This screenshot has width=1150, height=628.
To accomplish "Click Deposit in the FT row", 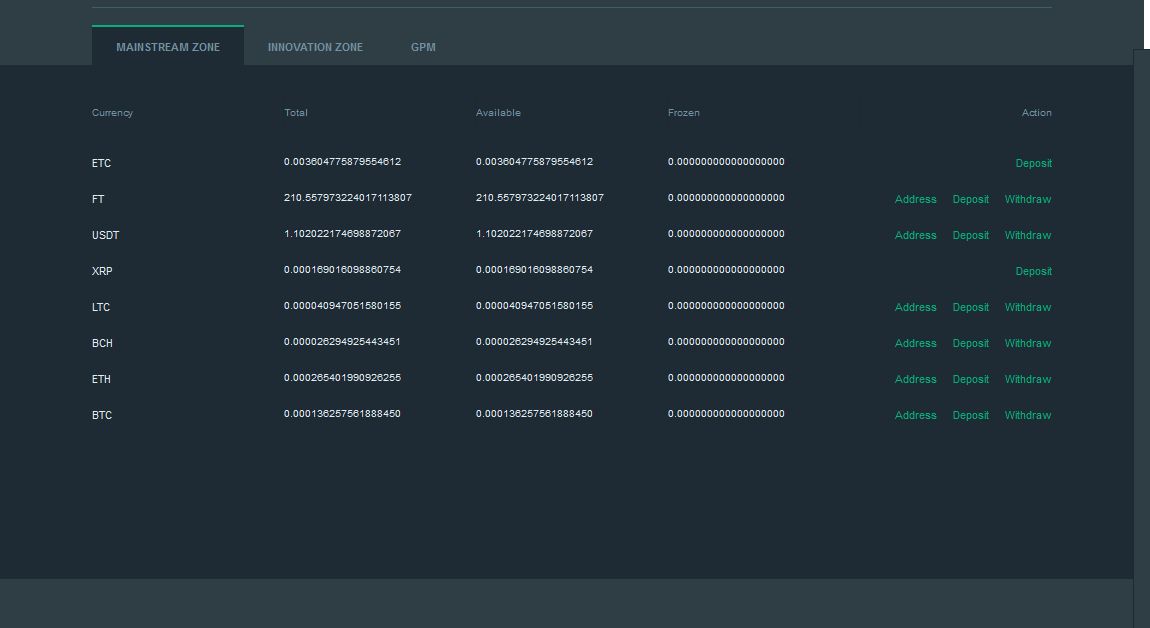I will (x=970, y=200).
